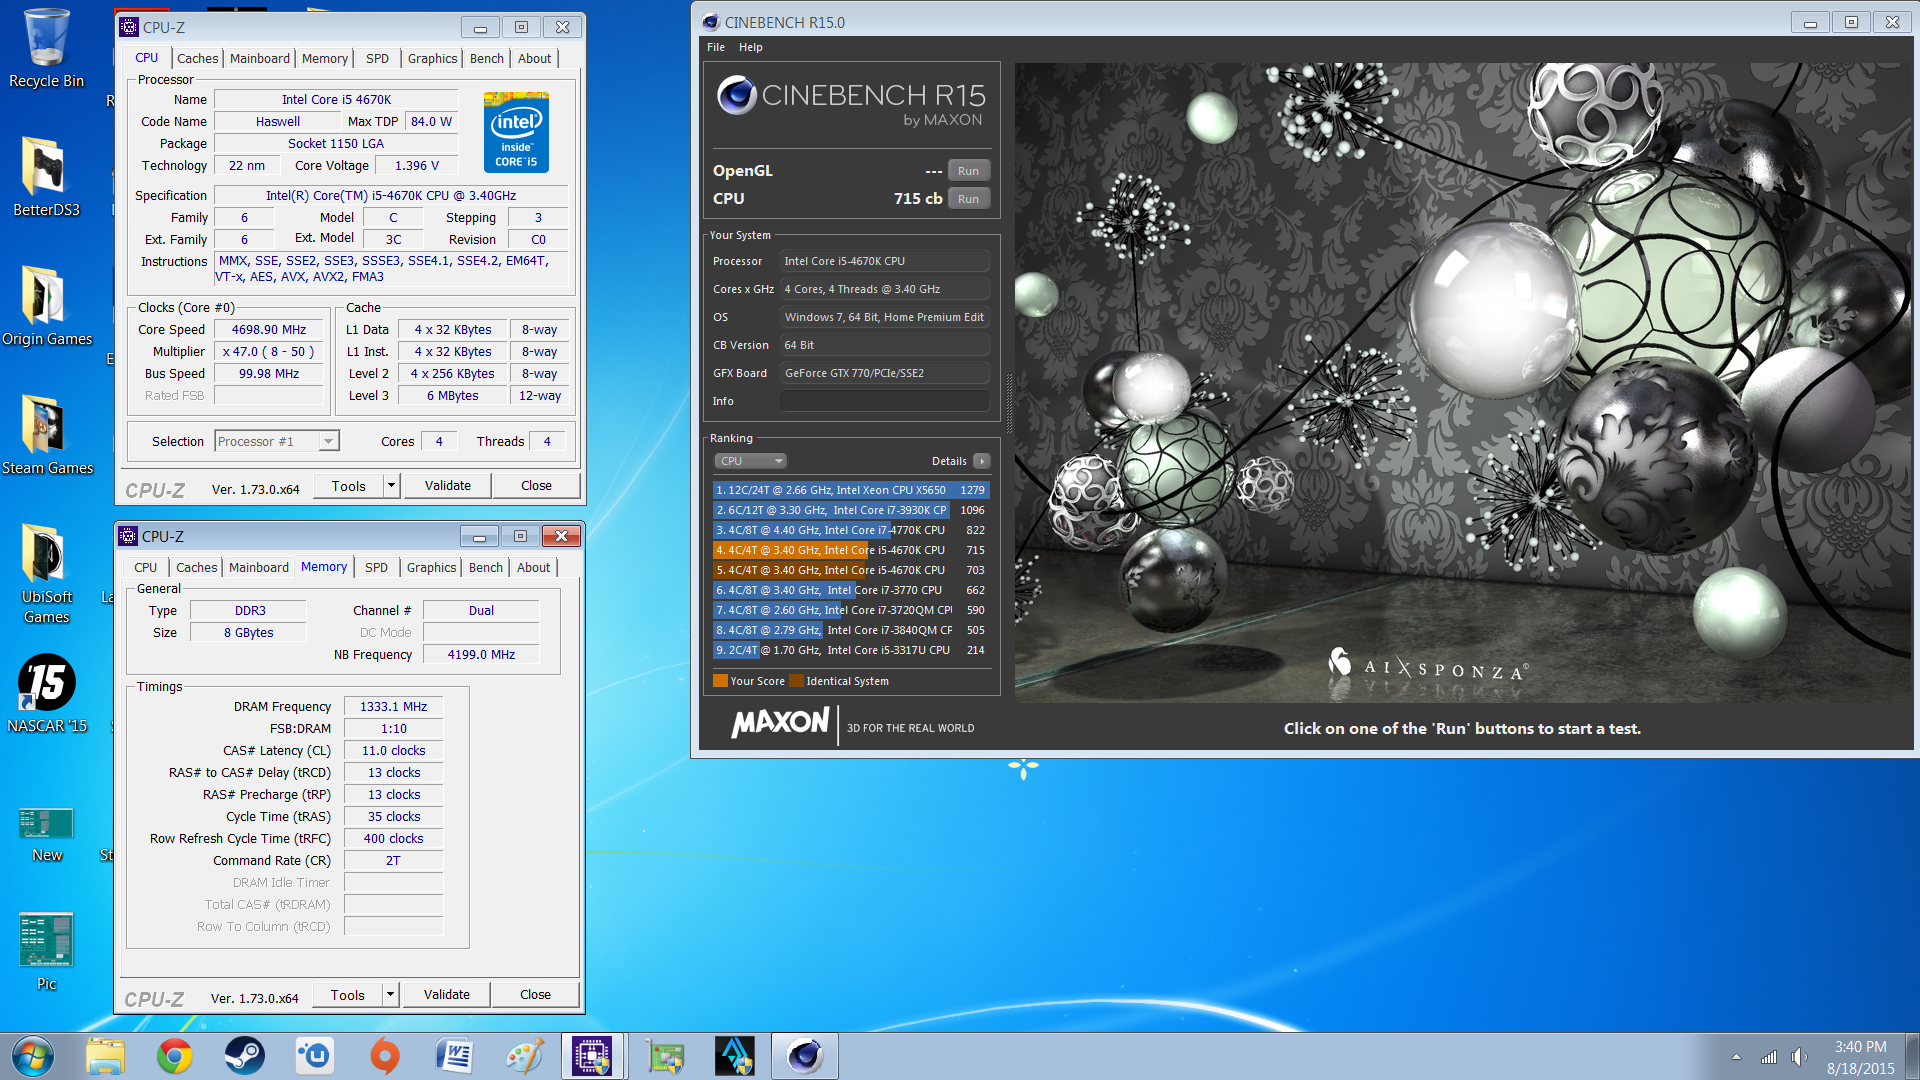The height and width of the screenshot is (1080, 1920).
Task: Click Close in the upper CPU-Z window
Action: coord(536,486)
